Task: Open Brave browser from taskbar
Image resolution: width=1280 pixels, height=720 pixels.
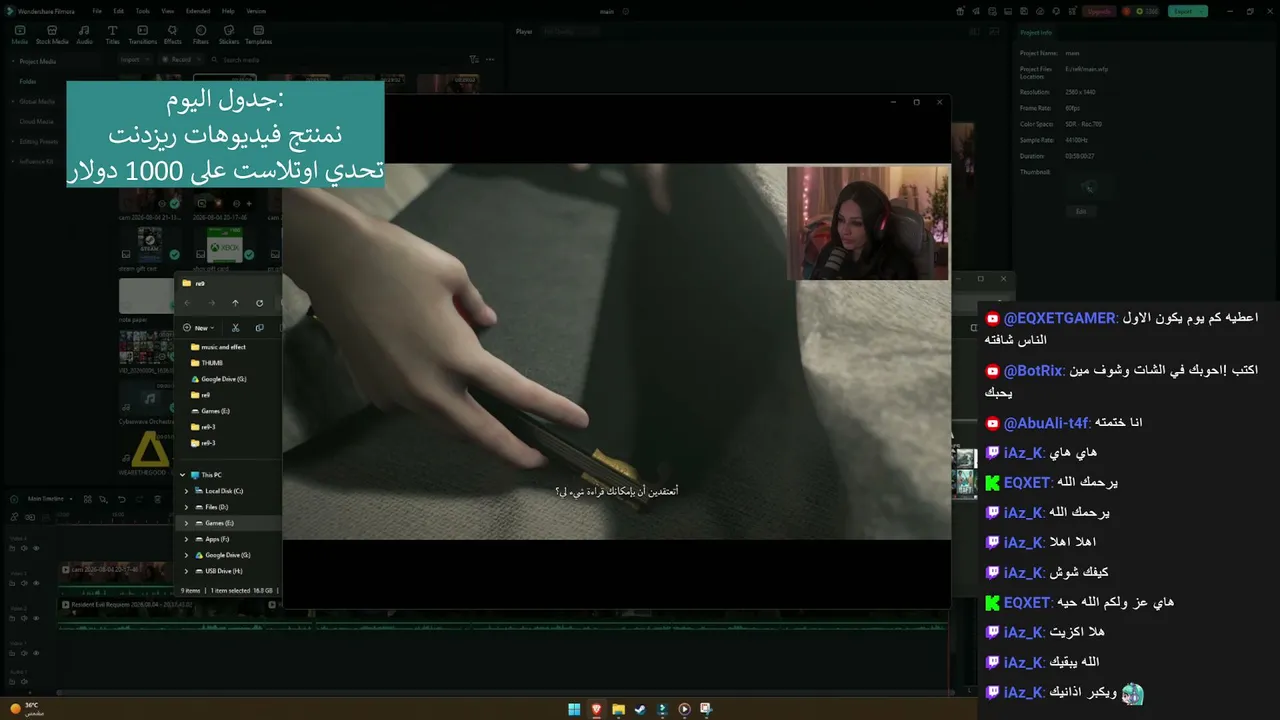Action: [x=596, y=709]
